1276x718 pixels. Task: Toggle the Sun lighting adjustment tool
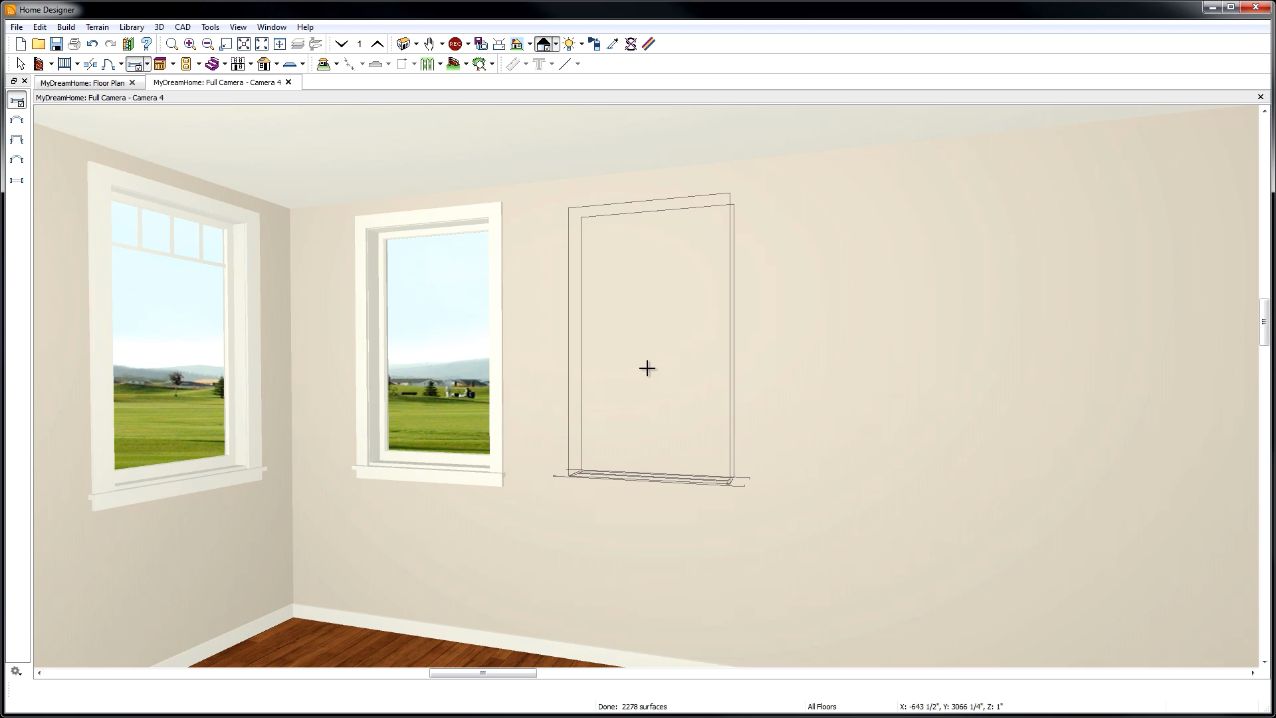[570, 43]
